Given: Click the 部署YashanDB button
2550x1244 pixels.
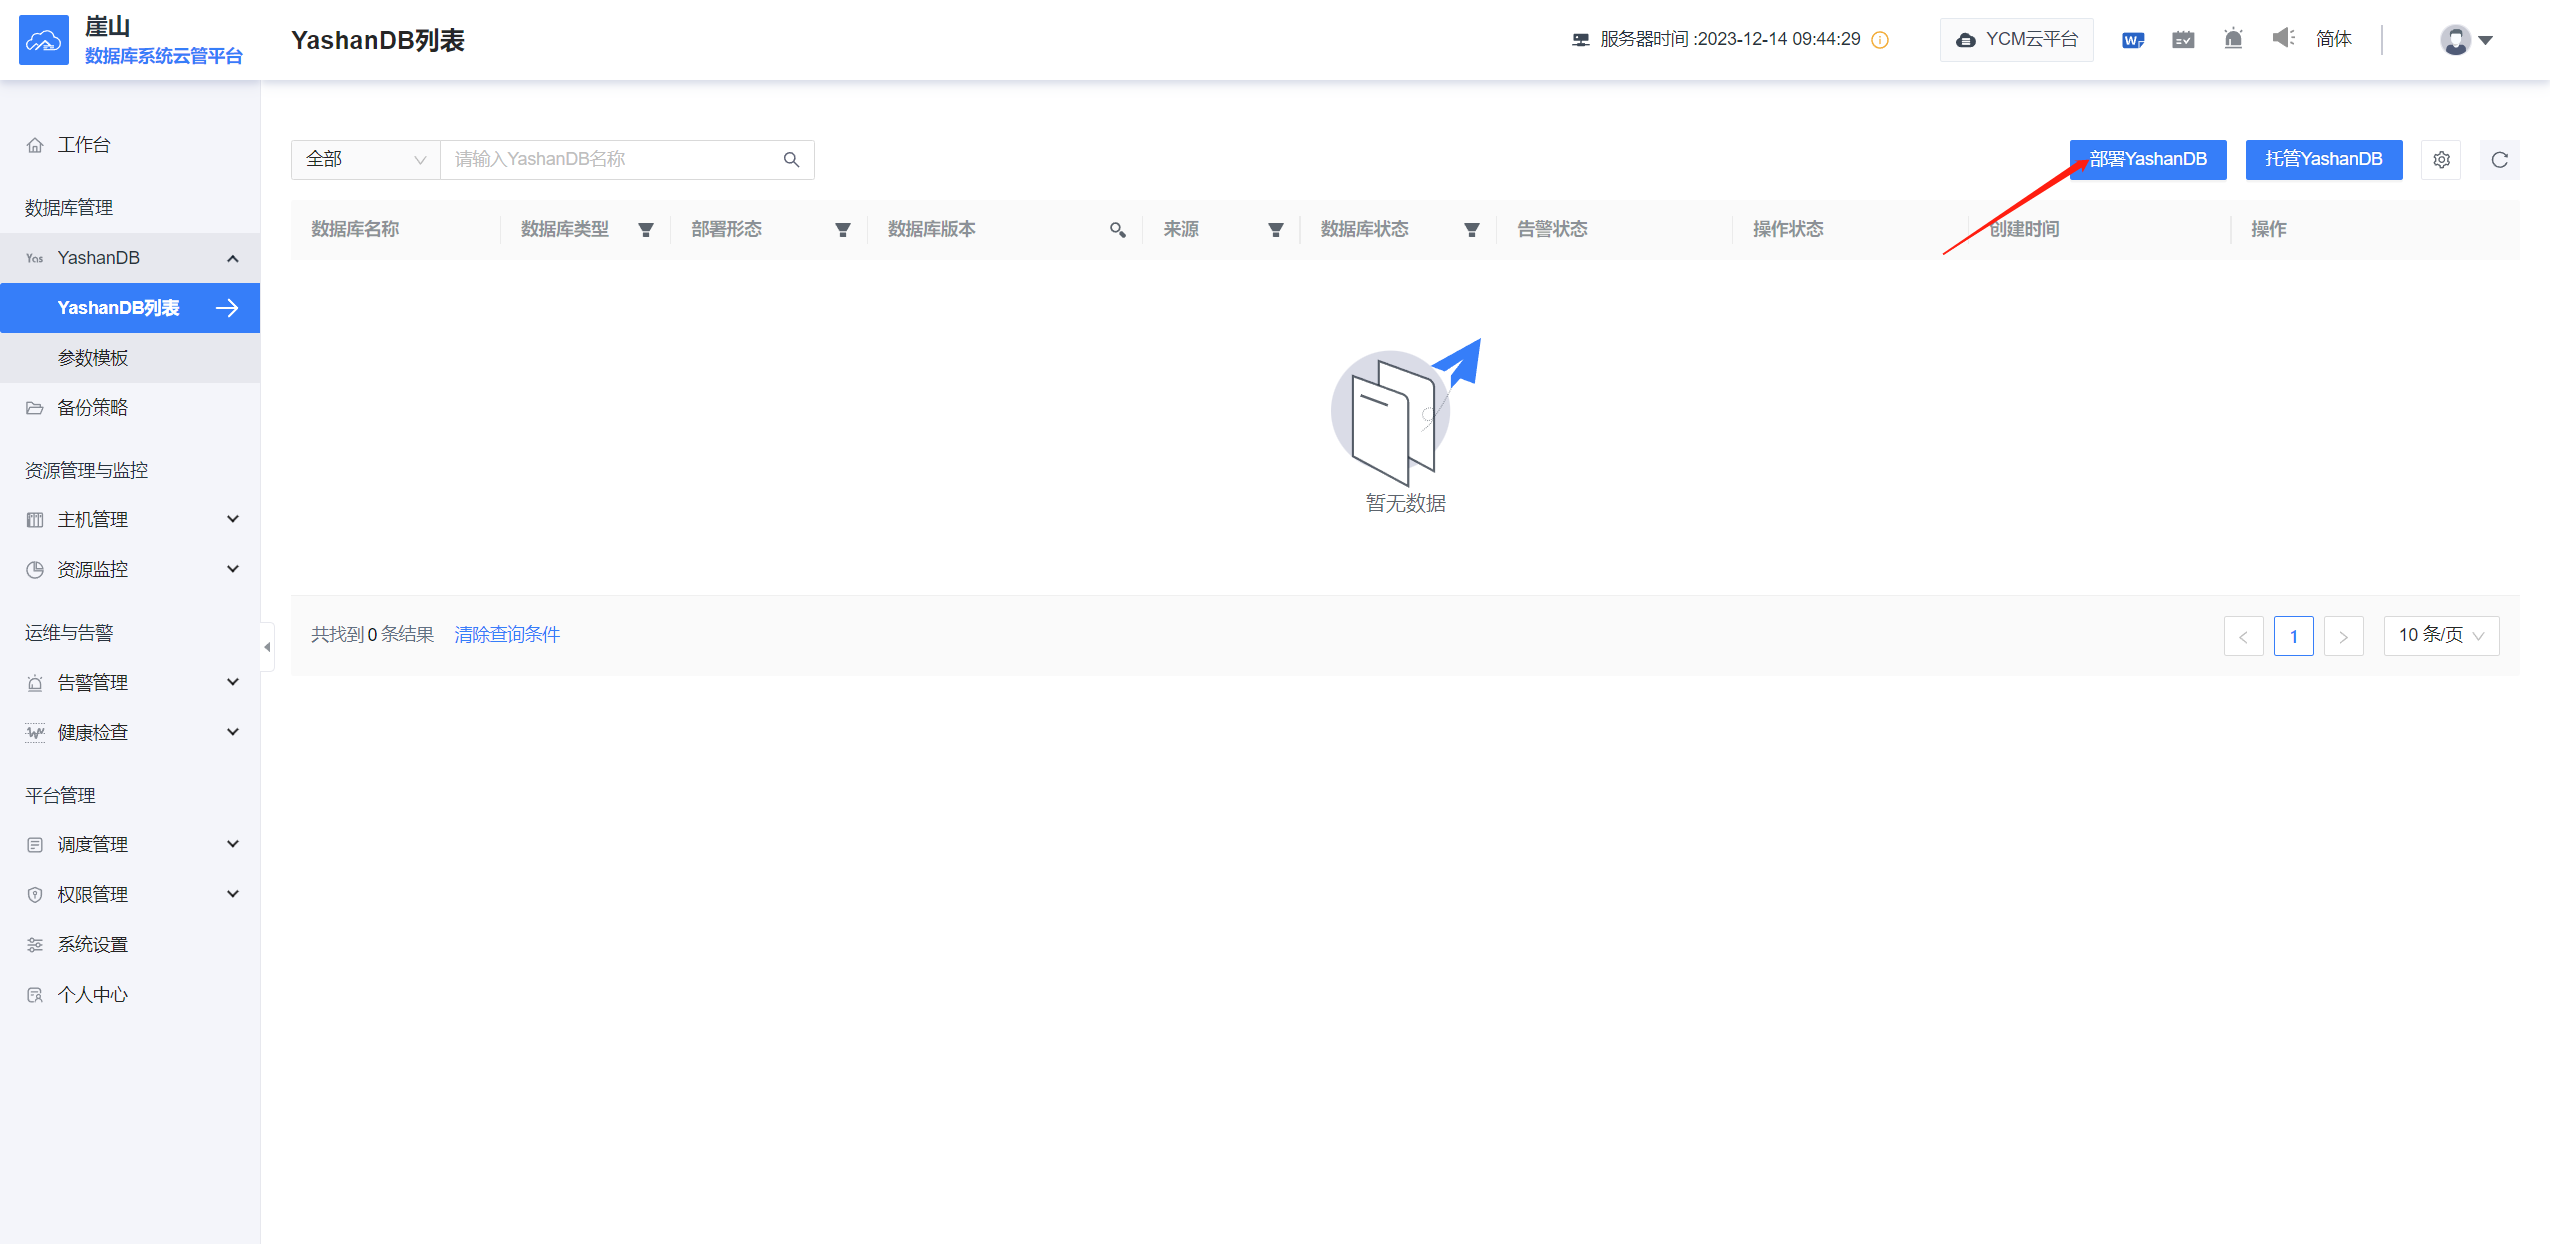Looking at the screenshot, I should point(2147,160).
